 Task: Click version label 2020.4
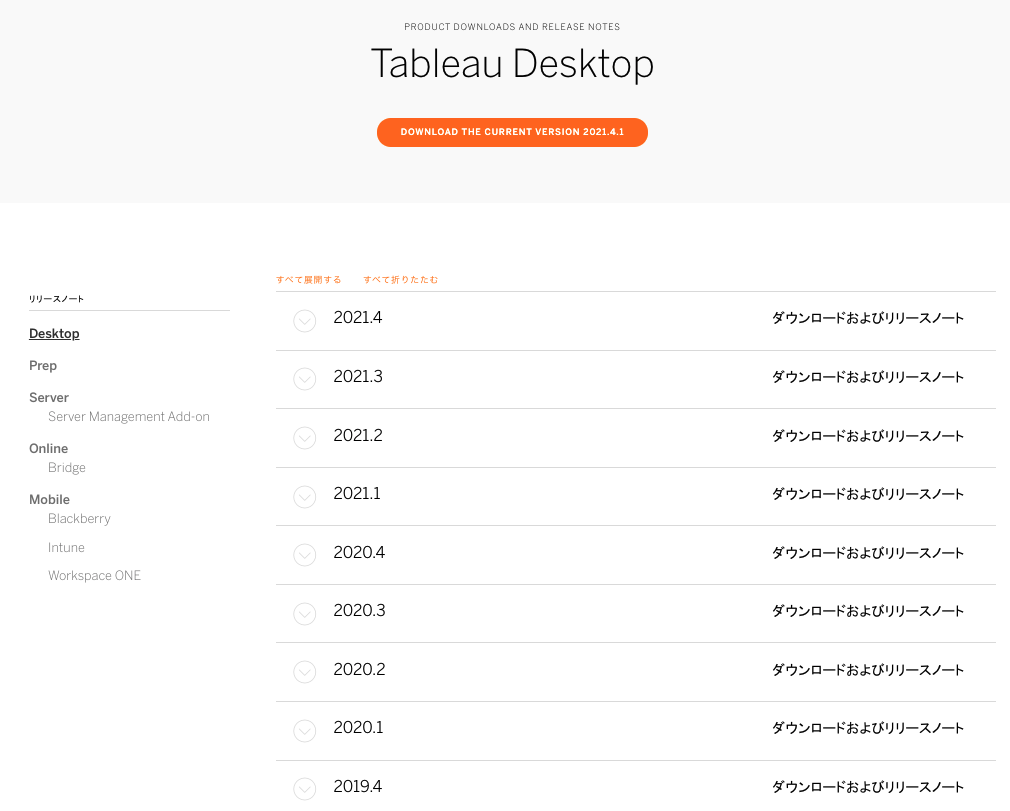[x=359, y=553]
